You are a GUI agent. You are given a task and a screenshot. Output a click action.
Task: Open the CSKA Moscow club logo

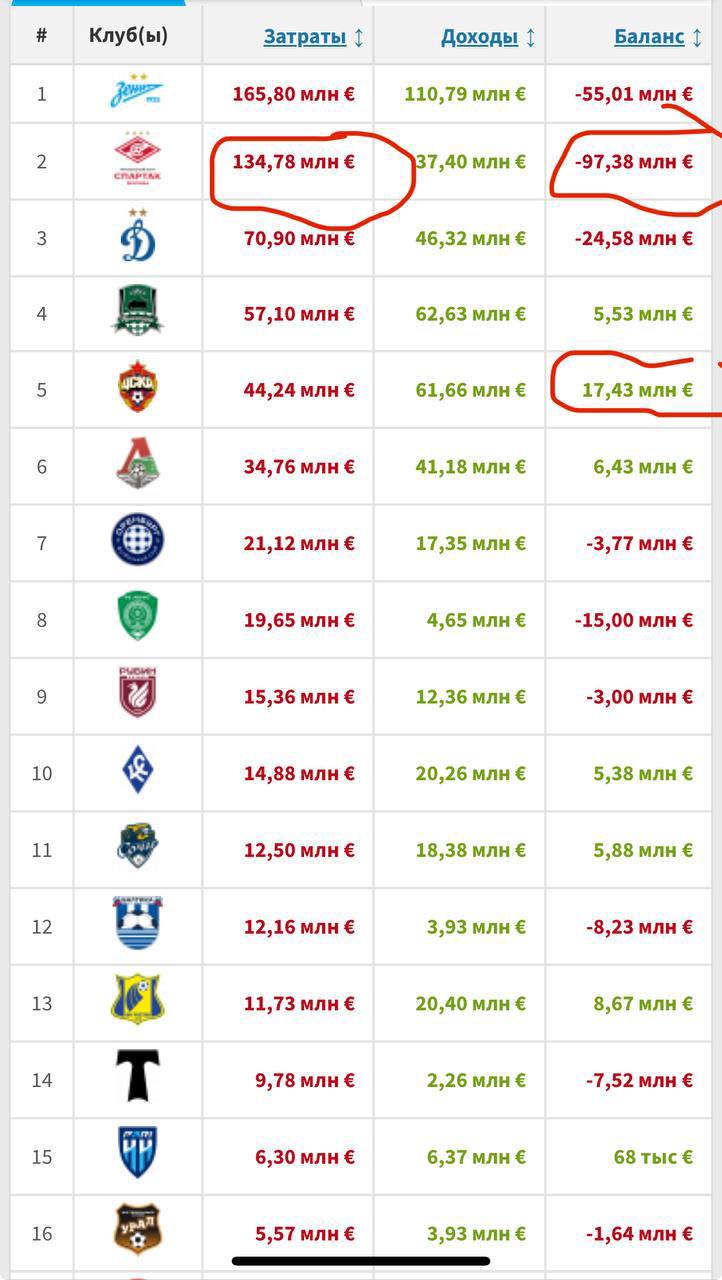click(138, 390)
